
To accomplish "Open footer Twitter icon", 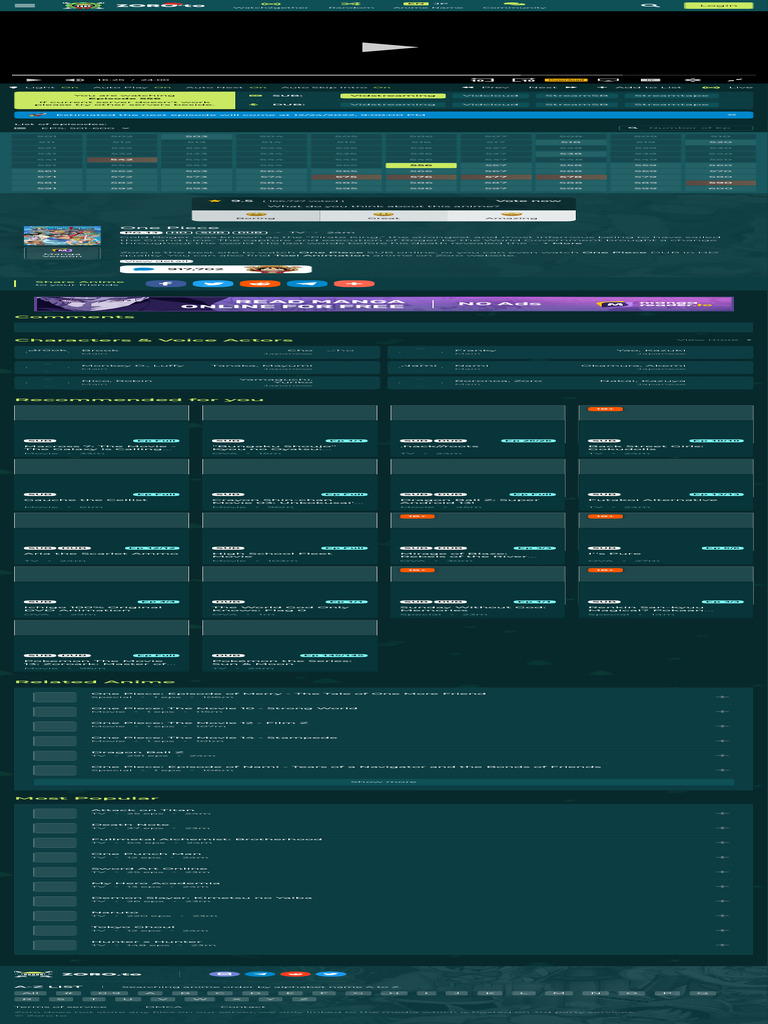I will click(331, 974).
